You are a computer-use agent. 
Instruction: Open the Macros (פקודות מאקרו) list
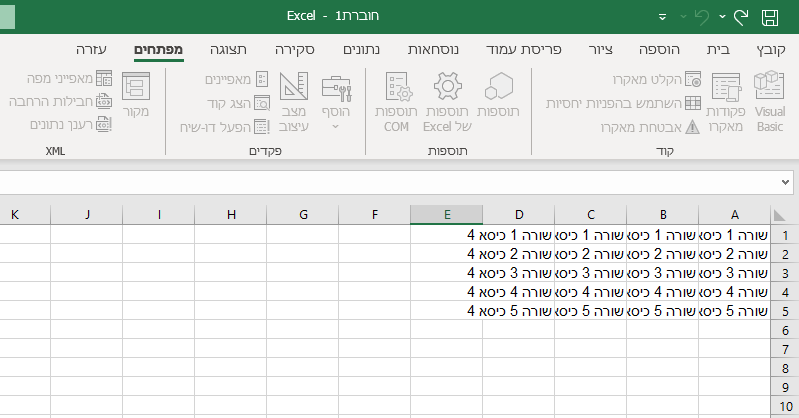[x=725, y=103]
